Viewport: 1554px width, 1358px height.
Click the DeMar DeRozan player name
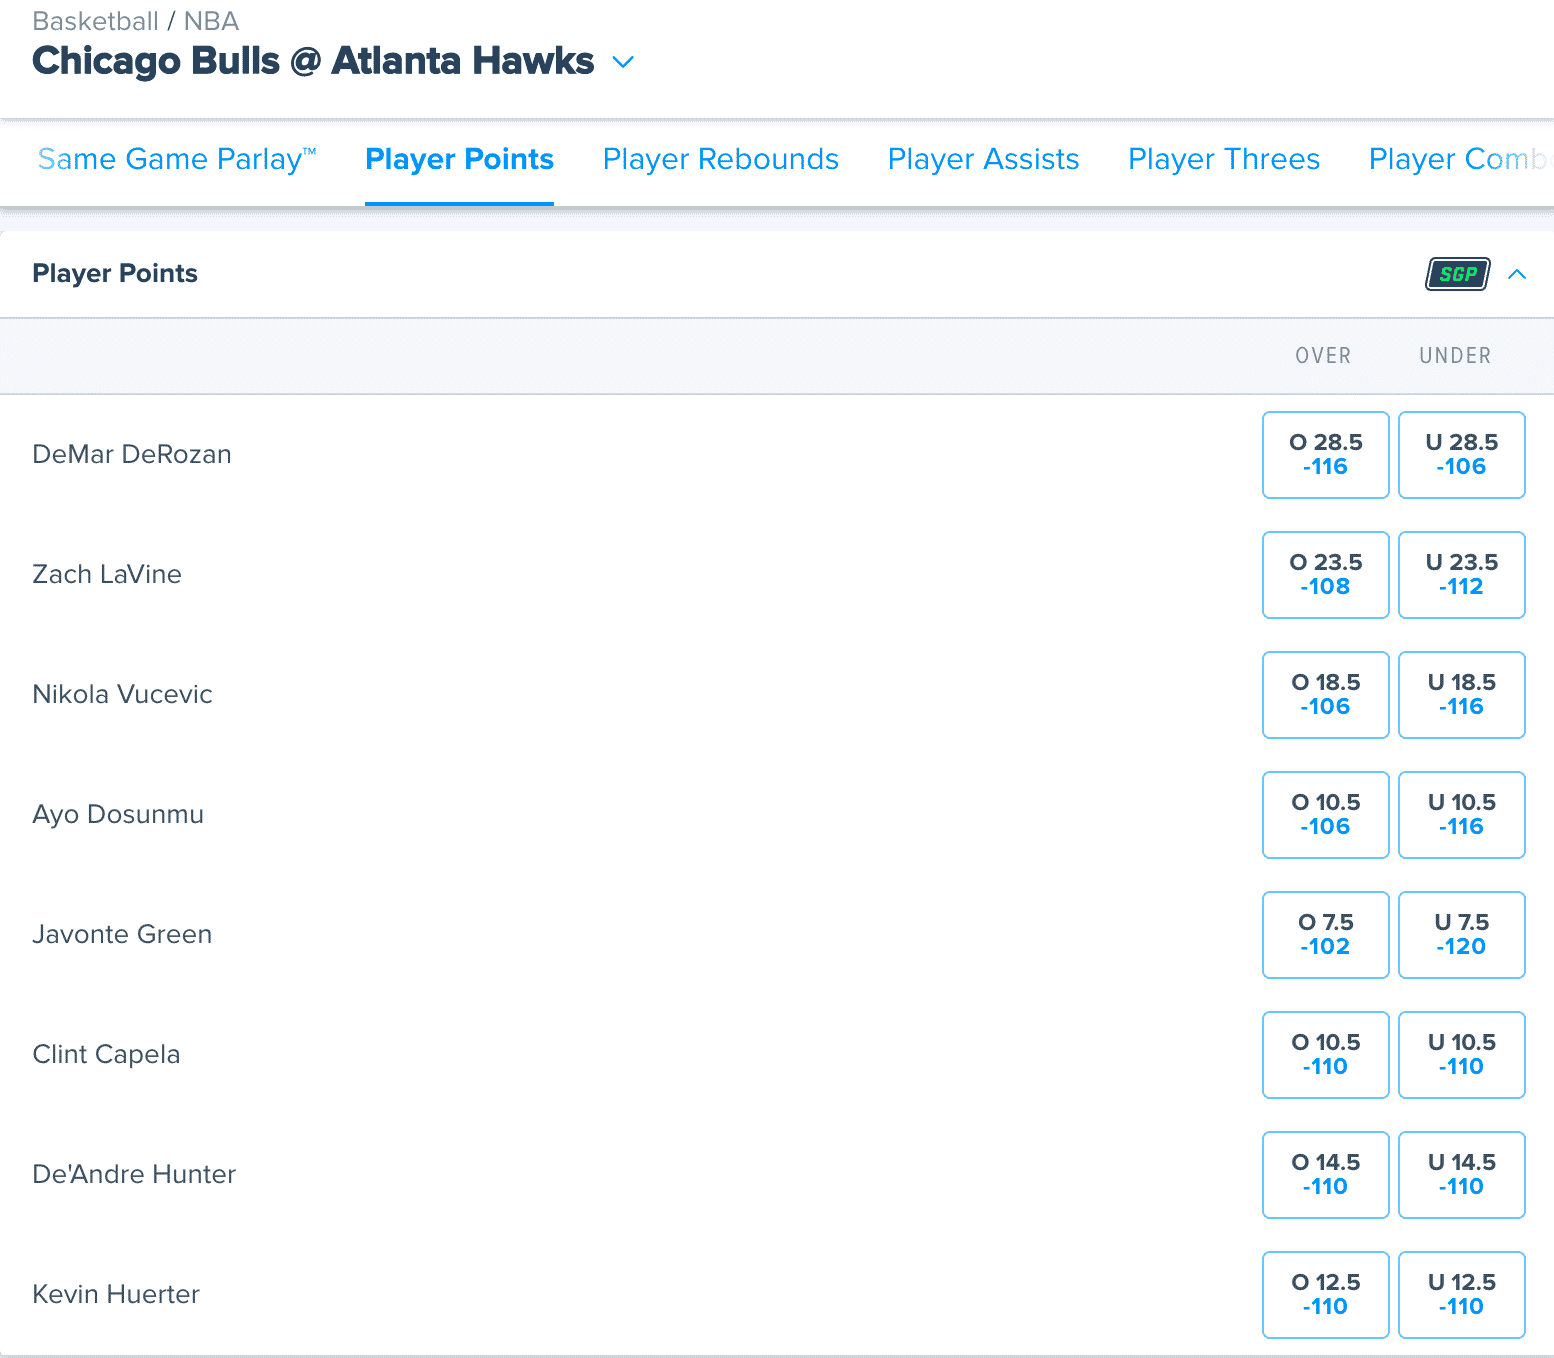point(132,454)
